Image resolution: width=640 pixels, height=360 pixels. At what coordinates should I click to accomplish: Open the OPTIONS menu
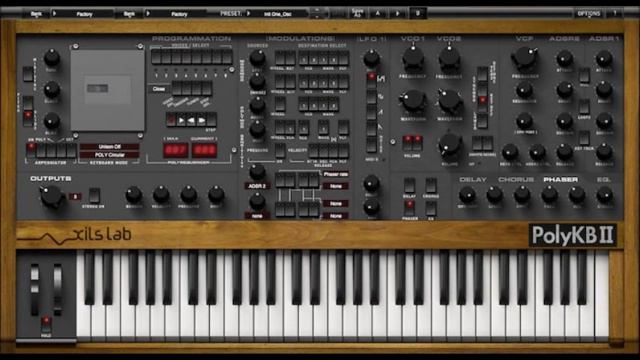[589, 13]
